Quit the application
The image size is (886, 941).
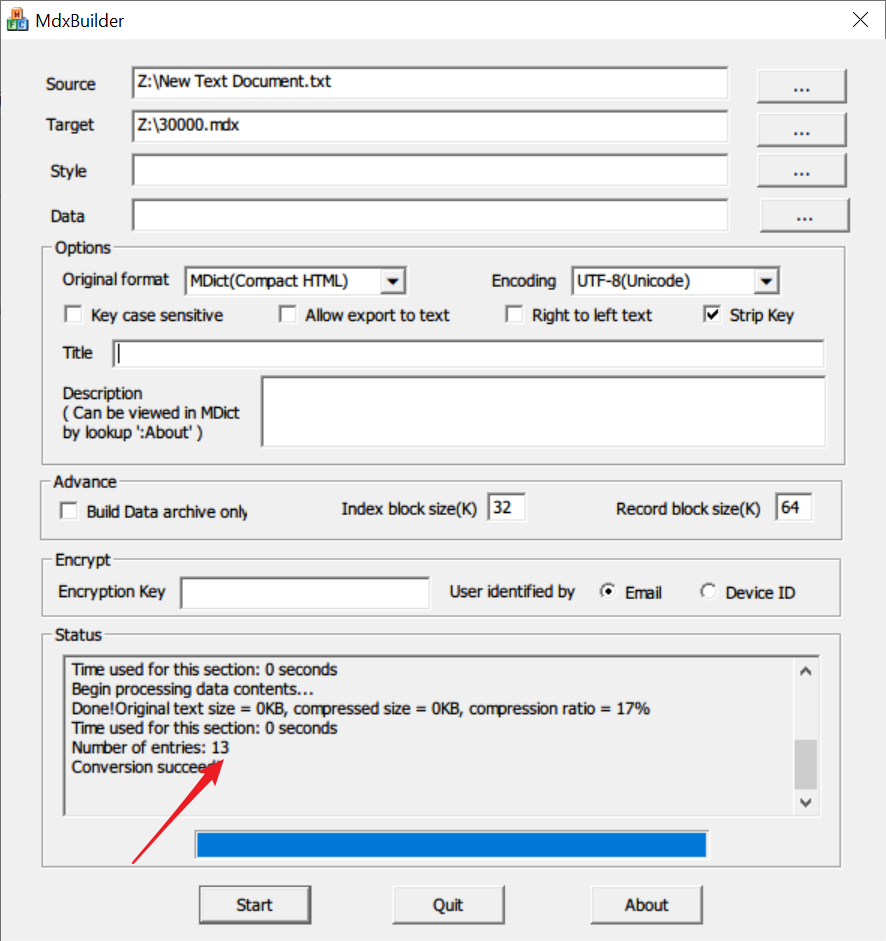click(x=448, y=904)
